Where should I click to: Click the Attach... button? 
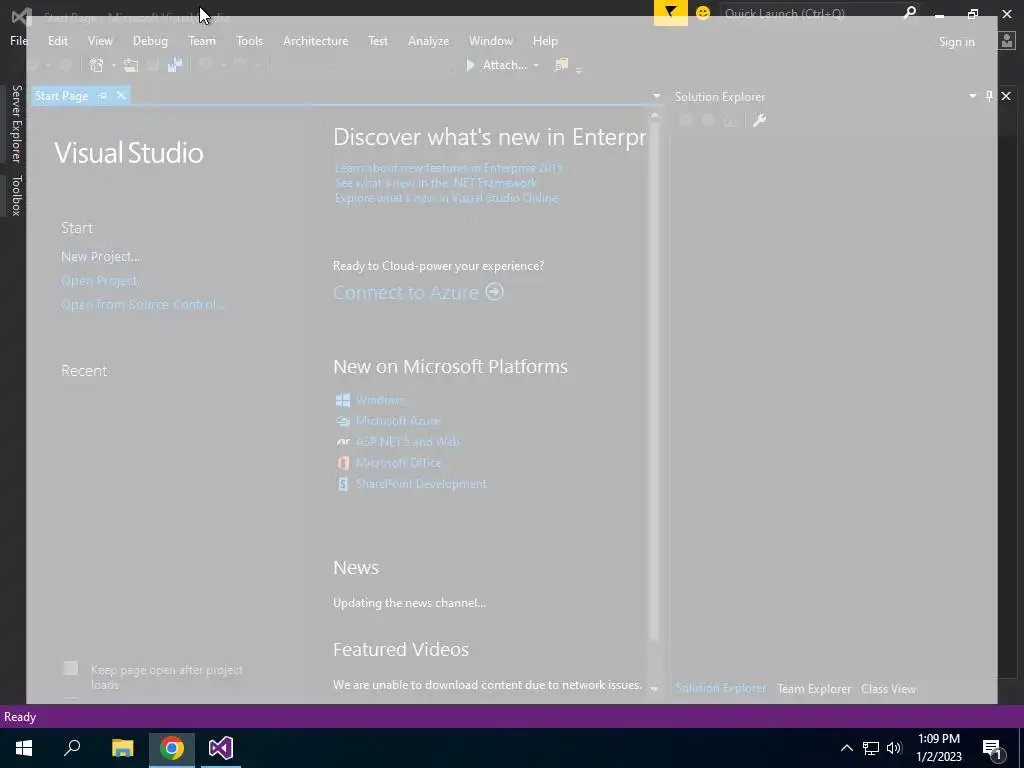(x=496, y=65)
